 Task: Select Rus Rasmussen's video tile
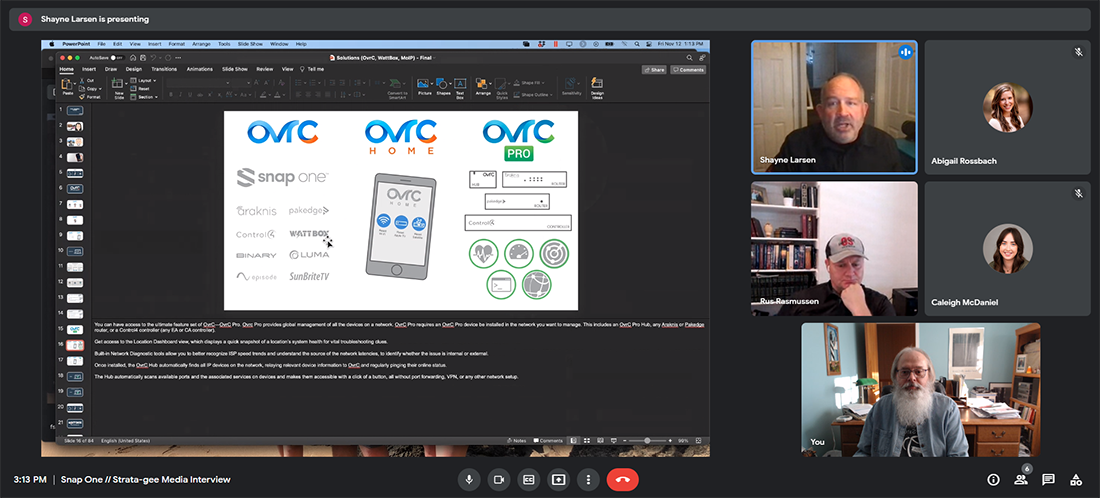click(x=834, y=249)
